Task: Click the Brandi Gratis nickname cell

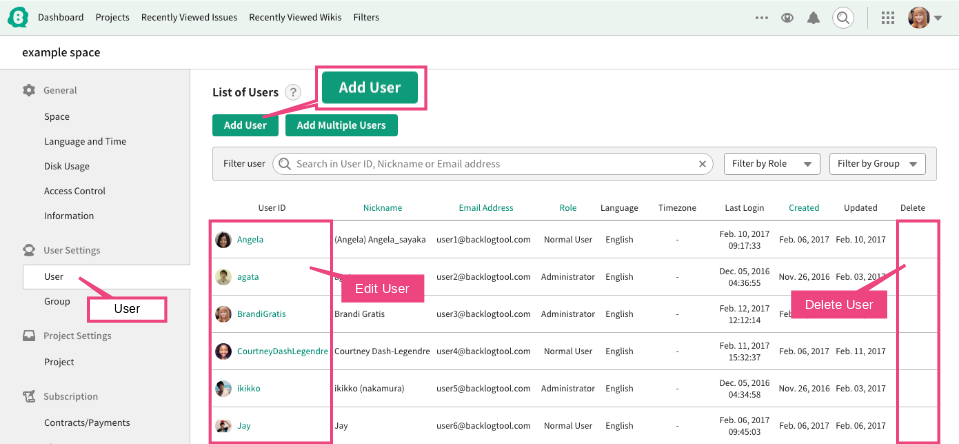Action: click(x=360, y=314)
